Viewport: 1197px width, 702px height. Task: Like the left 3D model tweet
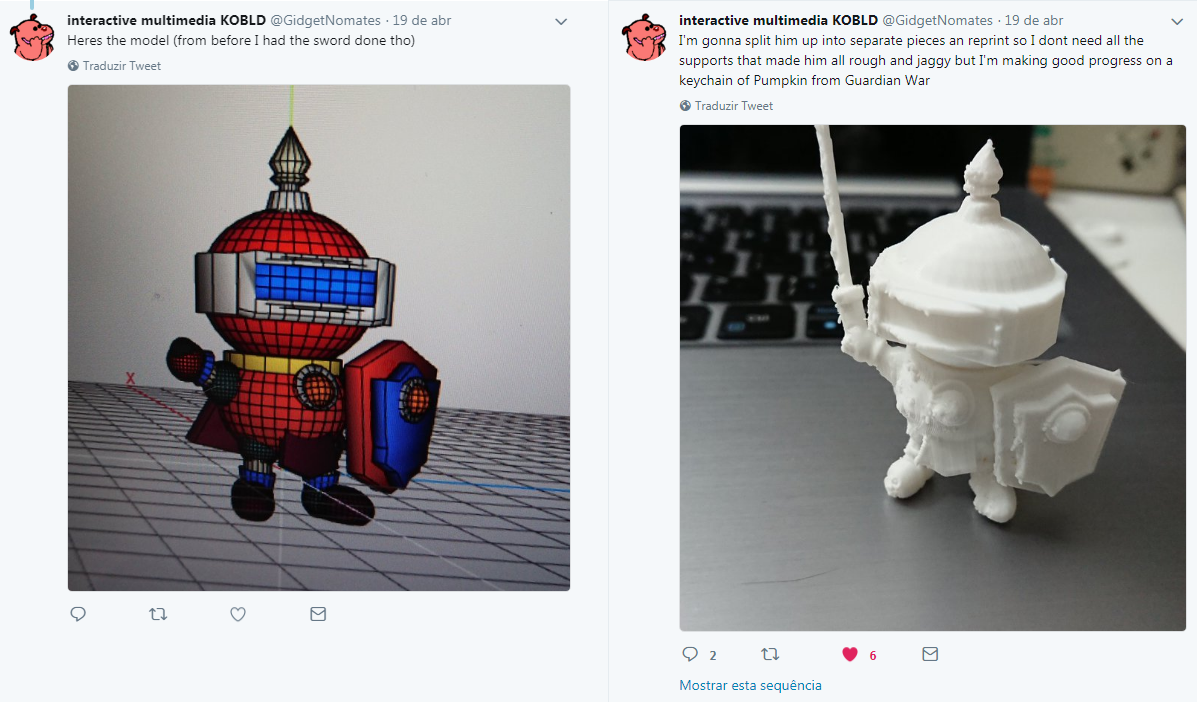click(238, 614)
